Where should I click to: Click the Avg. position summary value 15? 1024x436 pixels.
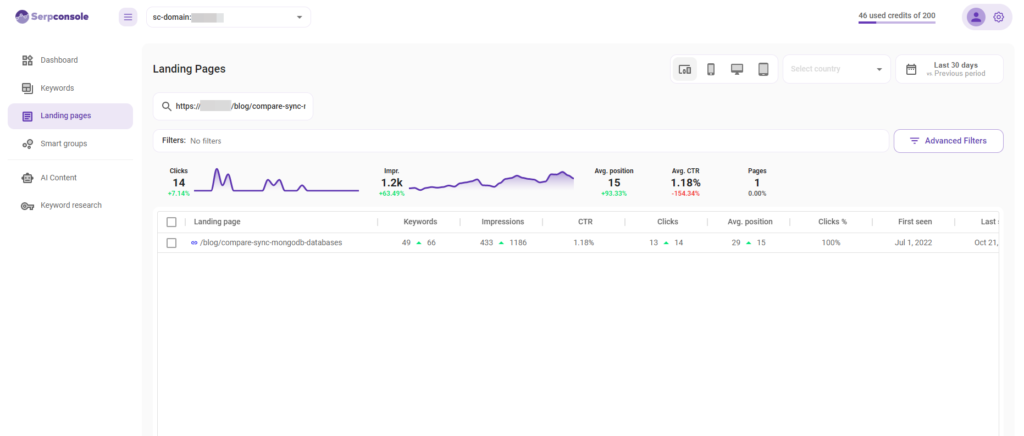point(614,183)
